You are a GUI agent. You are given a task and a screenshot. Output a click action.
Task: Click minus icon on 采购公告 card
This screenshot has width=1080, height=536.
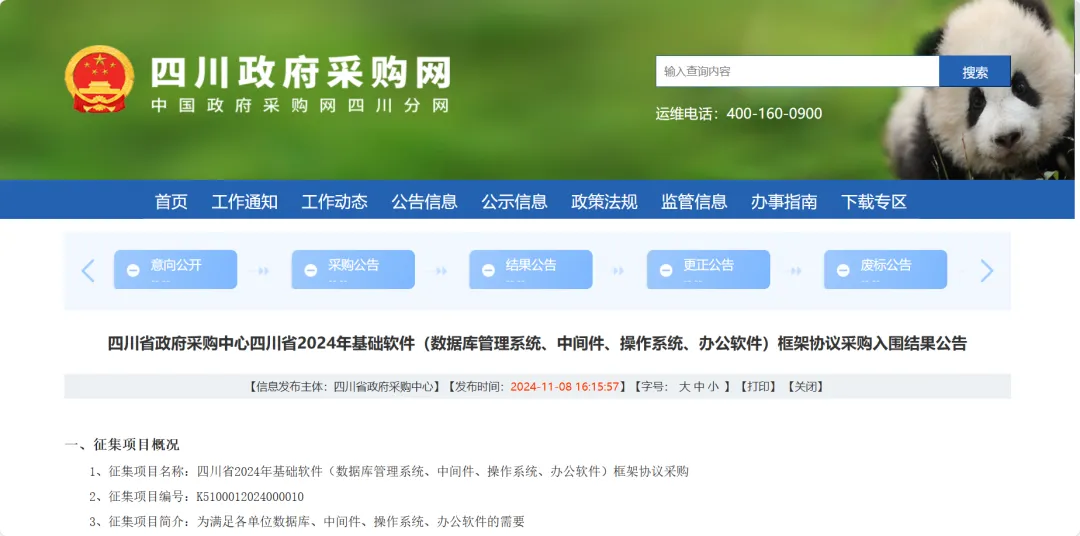pos(311,270)
